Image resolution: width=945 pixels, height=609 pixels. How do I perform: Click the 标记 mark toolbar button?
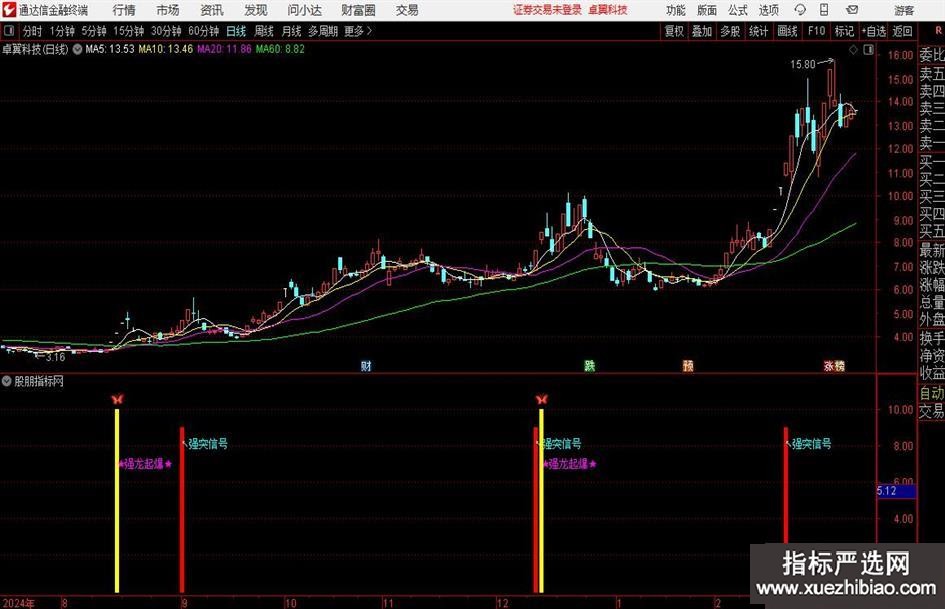844,31
